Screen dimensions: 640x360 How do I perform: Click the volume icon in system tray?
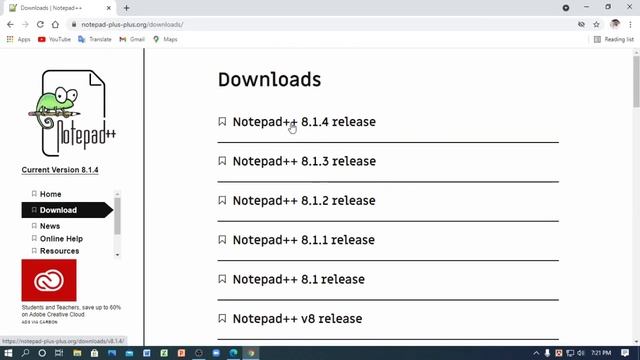tap(581, 353)
